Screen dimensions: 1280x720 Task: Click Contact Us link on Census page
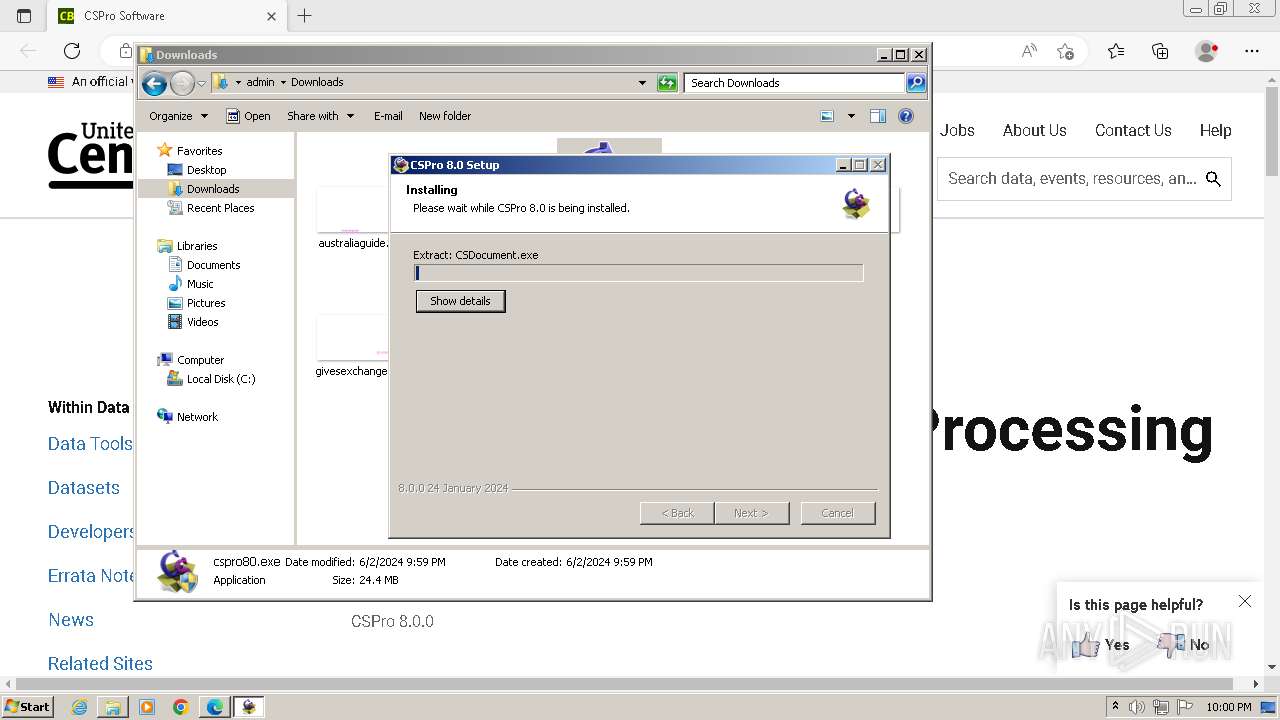pos(1133,130)
